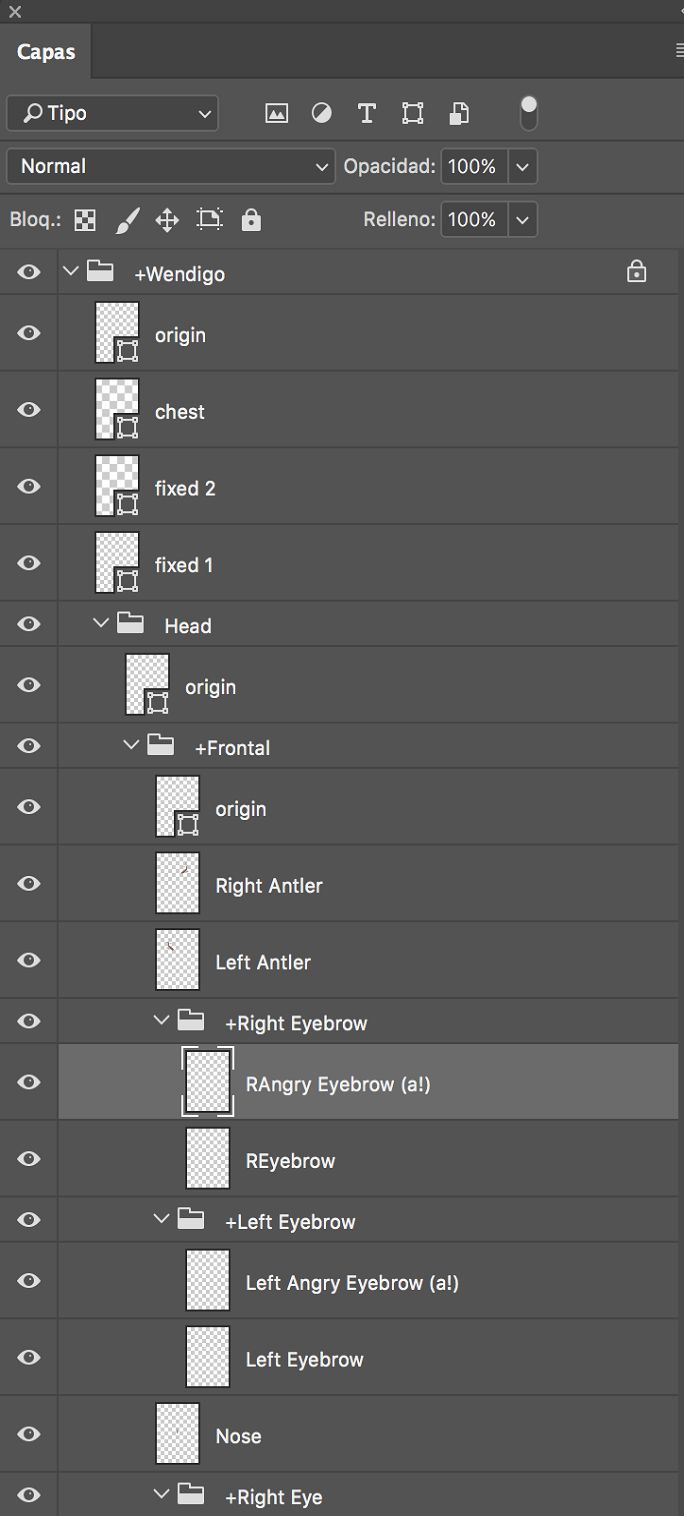684x1516 pixels.
Task: Hide the Nose layer
Action: (29, 1434)
